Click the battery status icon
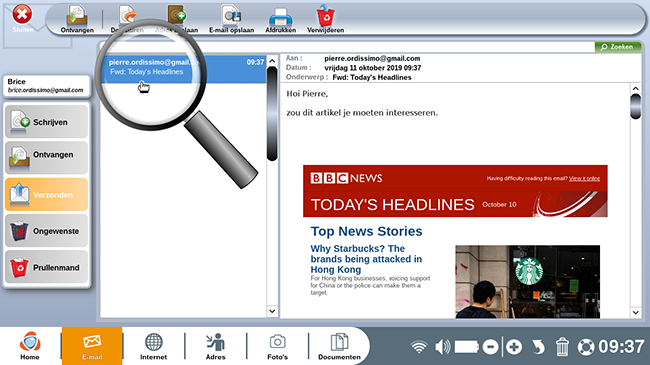 coord(466,347)
